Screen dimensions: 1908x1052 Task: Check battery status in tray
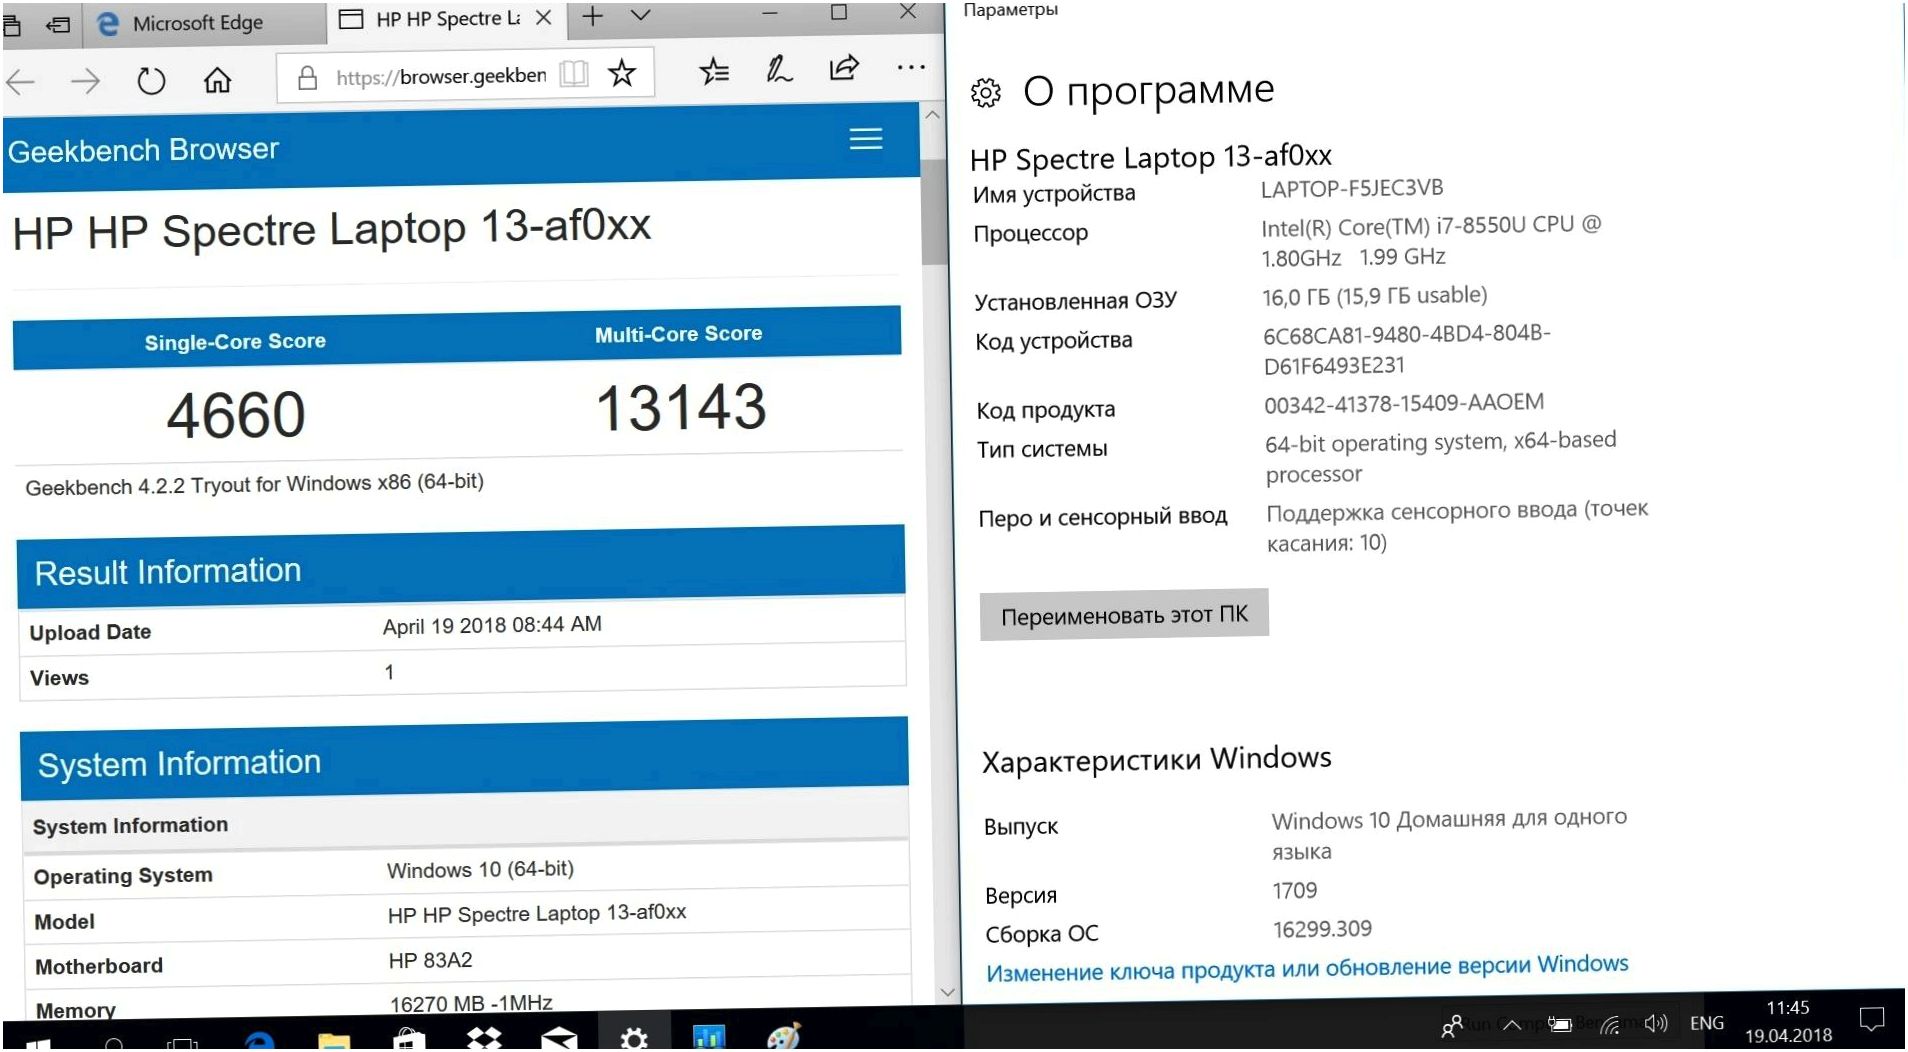1560,1024
